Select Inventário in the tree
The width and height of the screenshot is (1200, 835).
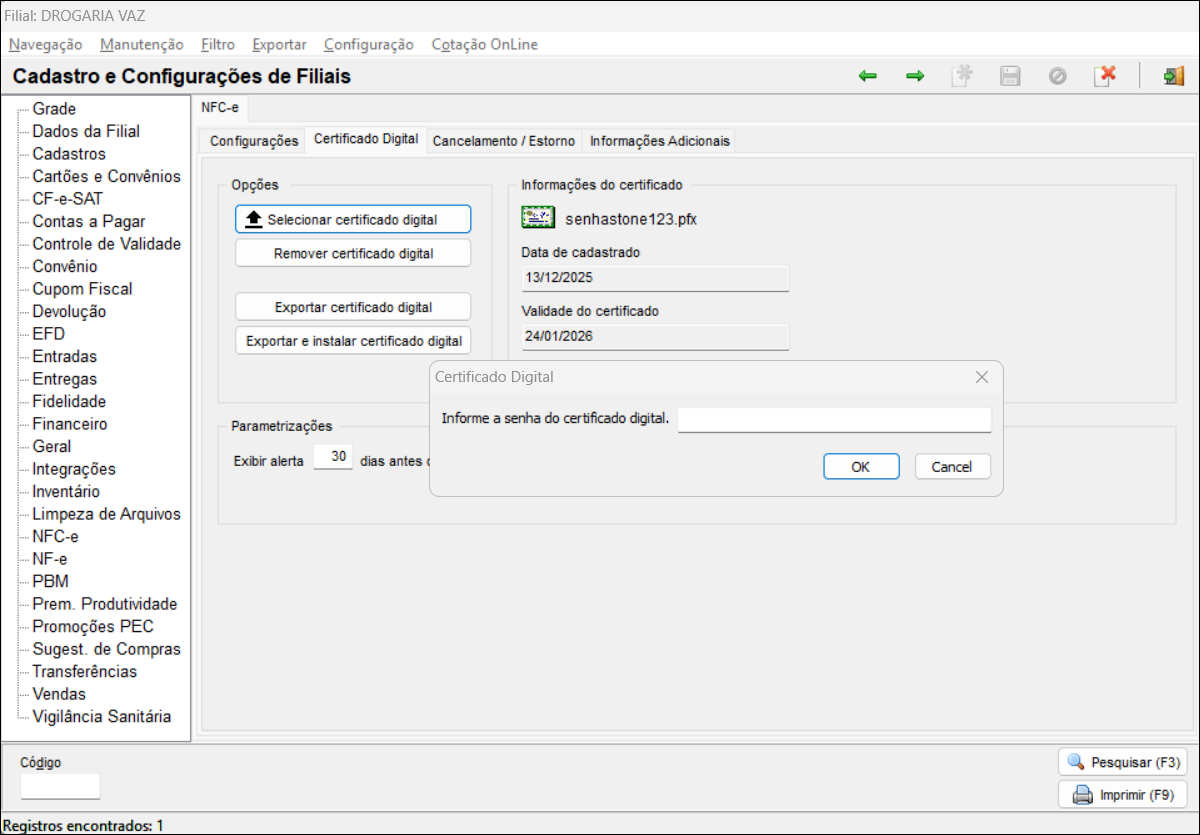[x=66, y=491]
